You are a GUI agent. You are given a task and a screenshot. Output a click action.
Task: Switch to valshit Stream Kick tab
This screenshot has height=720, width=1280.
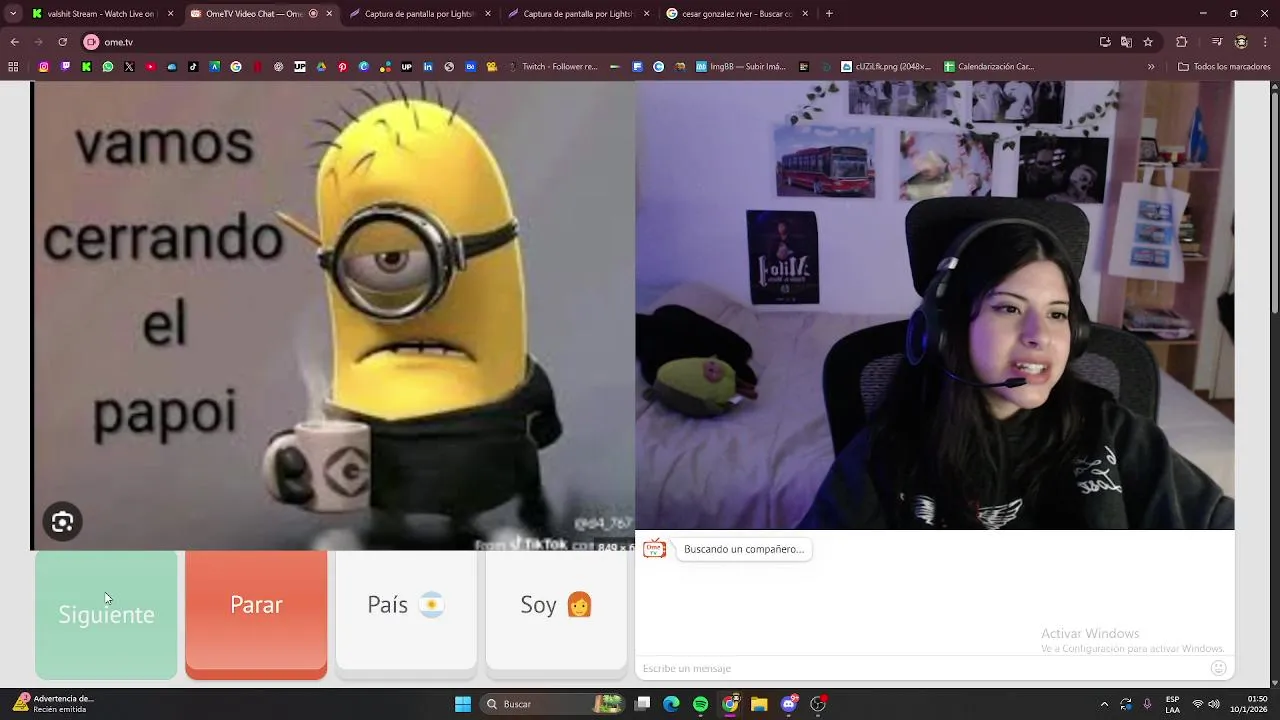[x=102, y=14]
